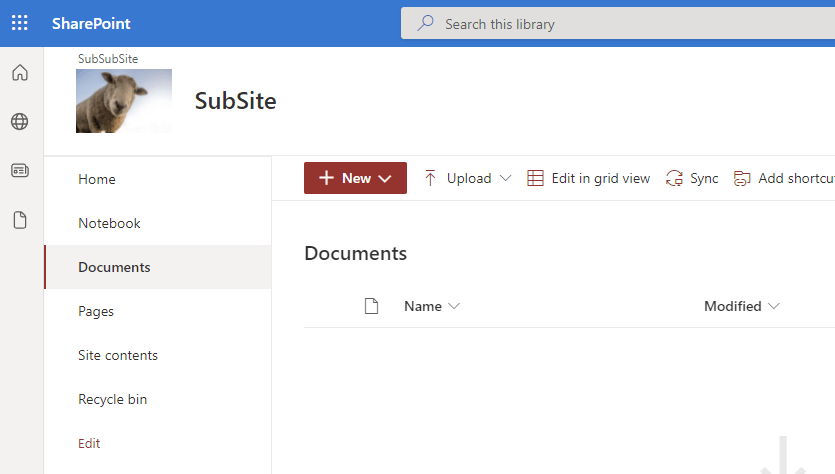Open the Name column sort dropdown
835x474 pixels.
tap(454, 306)
